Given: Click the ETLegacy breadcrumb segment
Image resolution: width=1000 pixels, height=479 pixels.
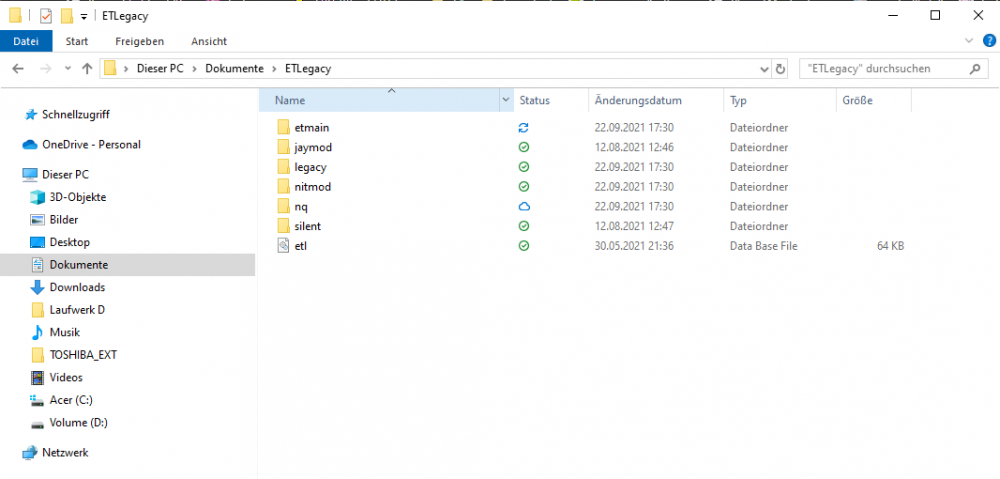Looking at the screenshot, I should [x=308, y=69].
